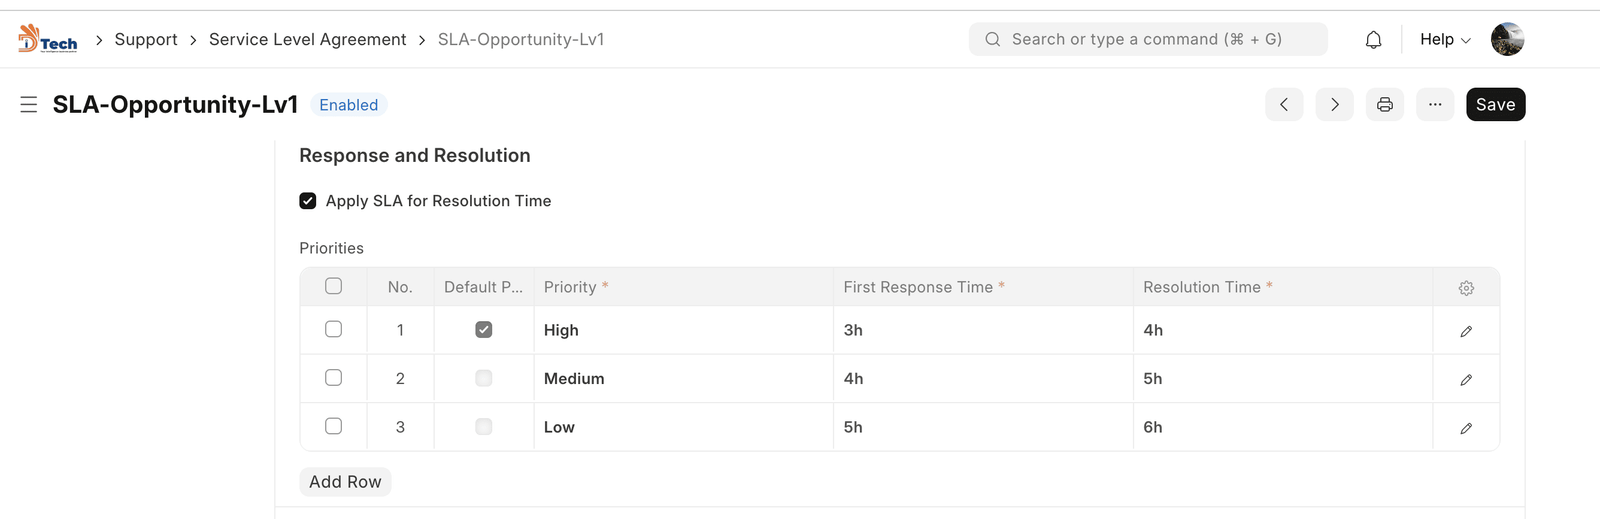Go to next document arrow
The height and width of the screenshot is (519, 1600).
(1334, 105)
